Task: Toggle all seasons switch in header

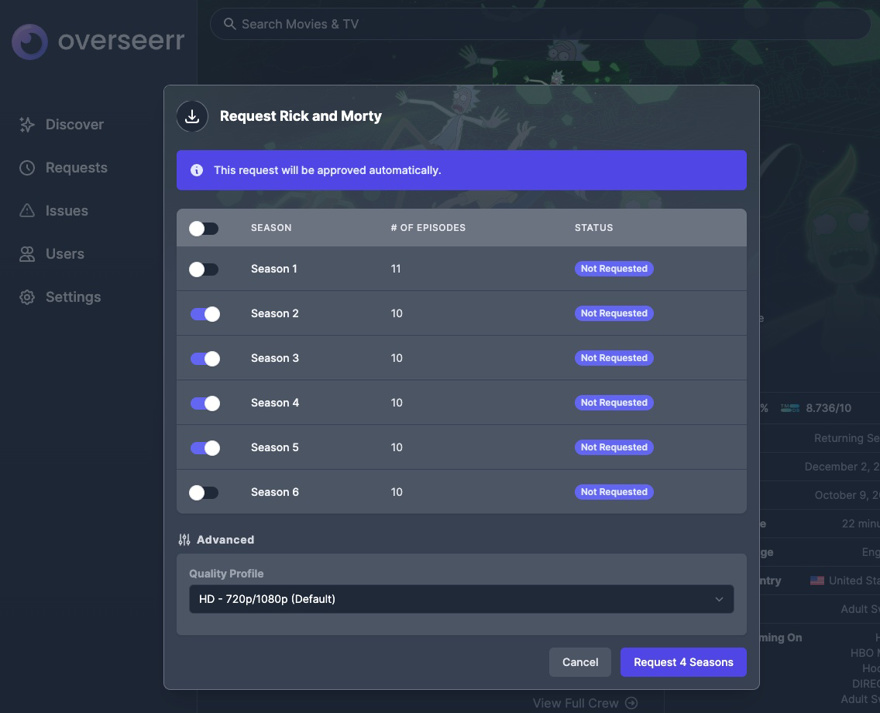Action: (204, 228)
